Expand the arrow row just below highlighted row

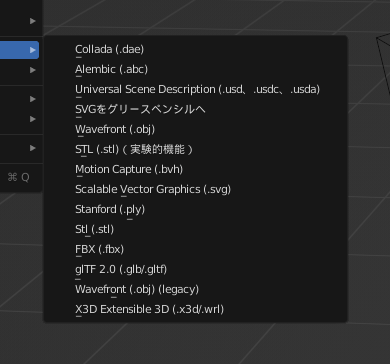tap(33, 70)
